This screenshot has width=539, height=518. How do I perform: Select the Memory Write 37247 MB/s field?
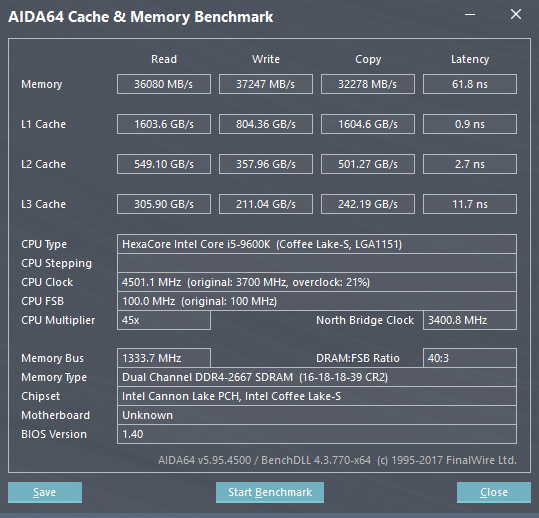pos(266,84)
